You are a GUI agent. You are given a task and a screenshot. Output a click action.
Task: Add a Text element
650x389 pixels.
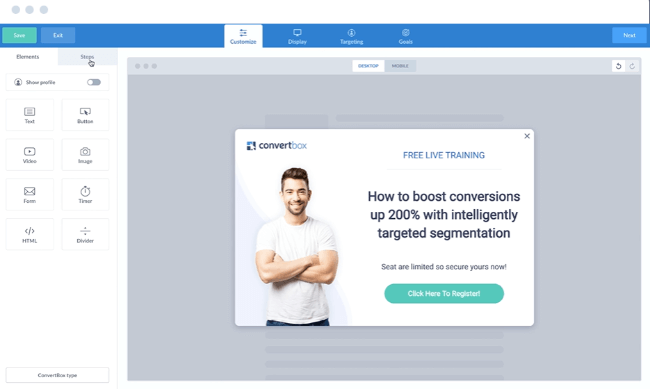tap(30, 115)
